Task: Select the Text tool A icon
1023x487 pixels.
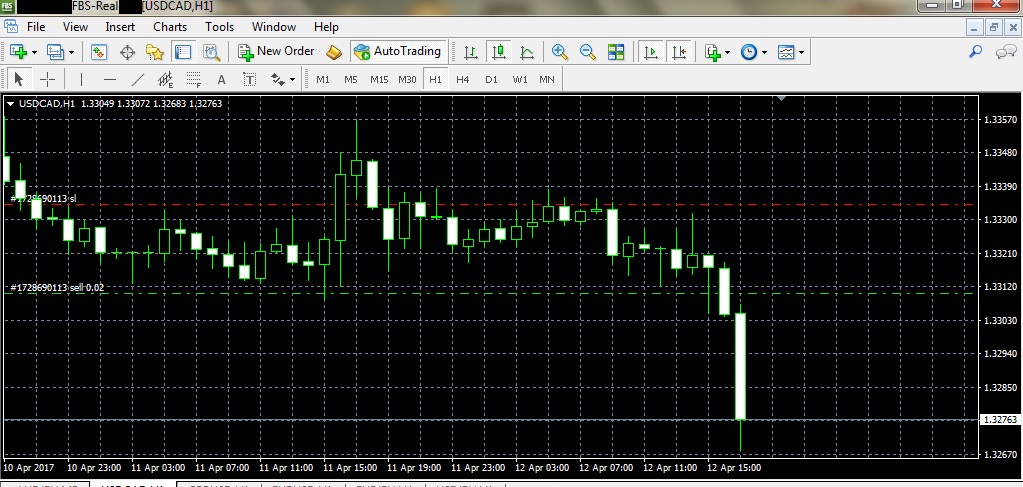Action: [221, 80]
